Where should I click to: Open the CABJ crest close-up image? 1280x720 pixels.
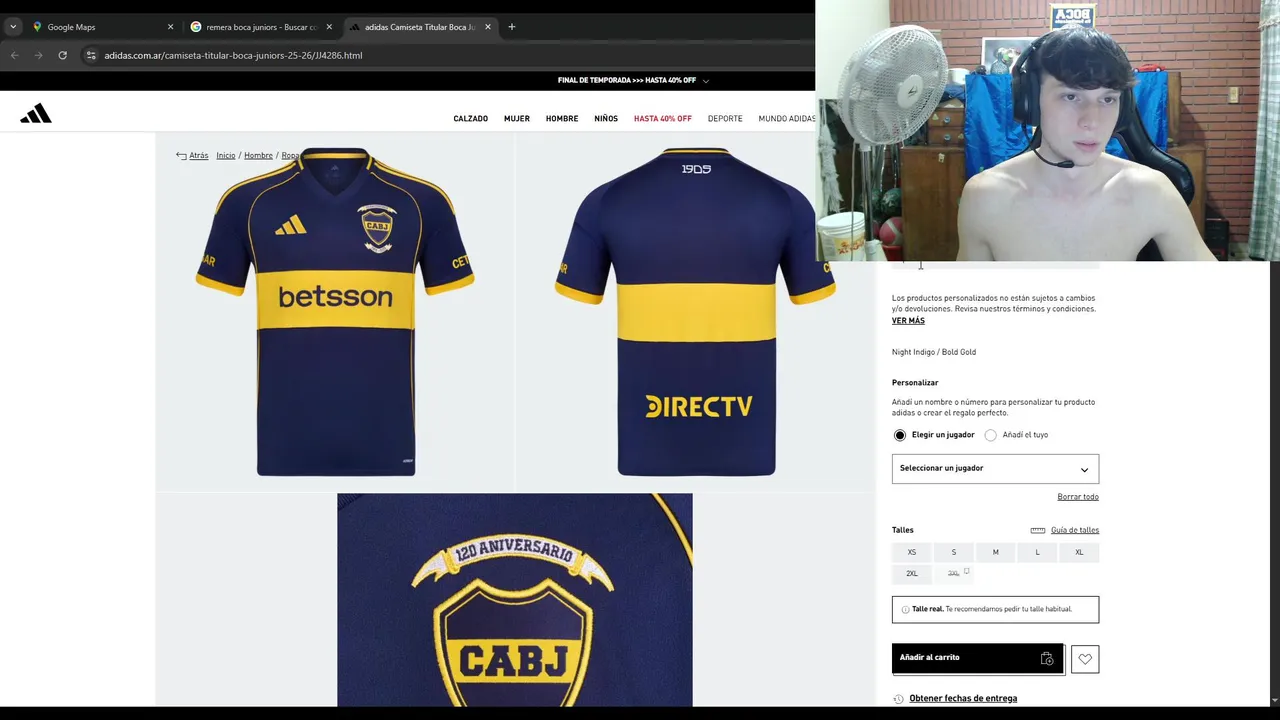[514, 600]
